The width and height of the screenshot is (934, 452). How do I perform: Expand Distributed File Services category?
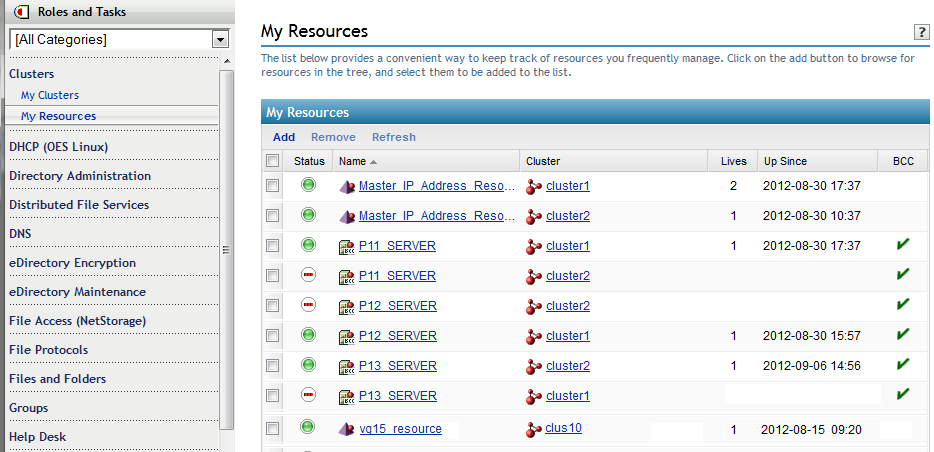79,204
